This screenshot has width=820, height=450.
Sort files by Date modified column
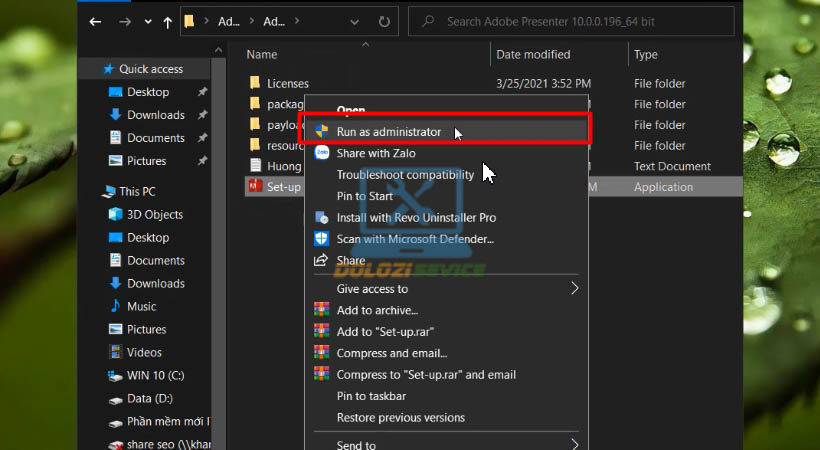[x=533, y=54]
